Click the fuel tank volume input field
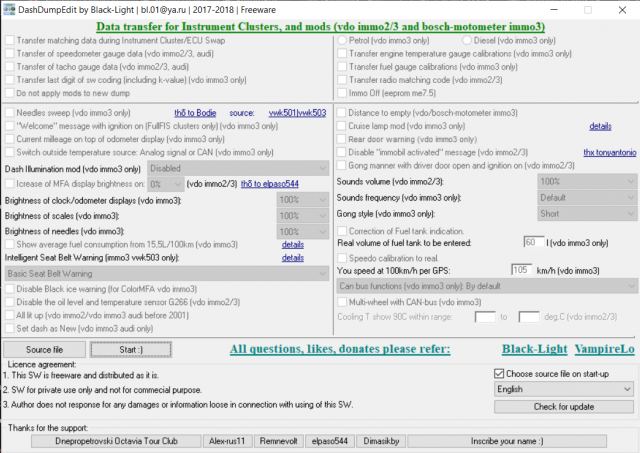Viewport: 640px width, 453px height. coord(533,242)
